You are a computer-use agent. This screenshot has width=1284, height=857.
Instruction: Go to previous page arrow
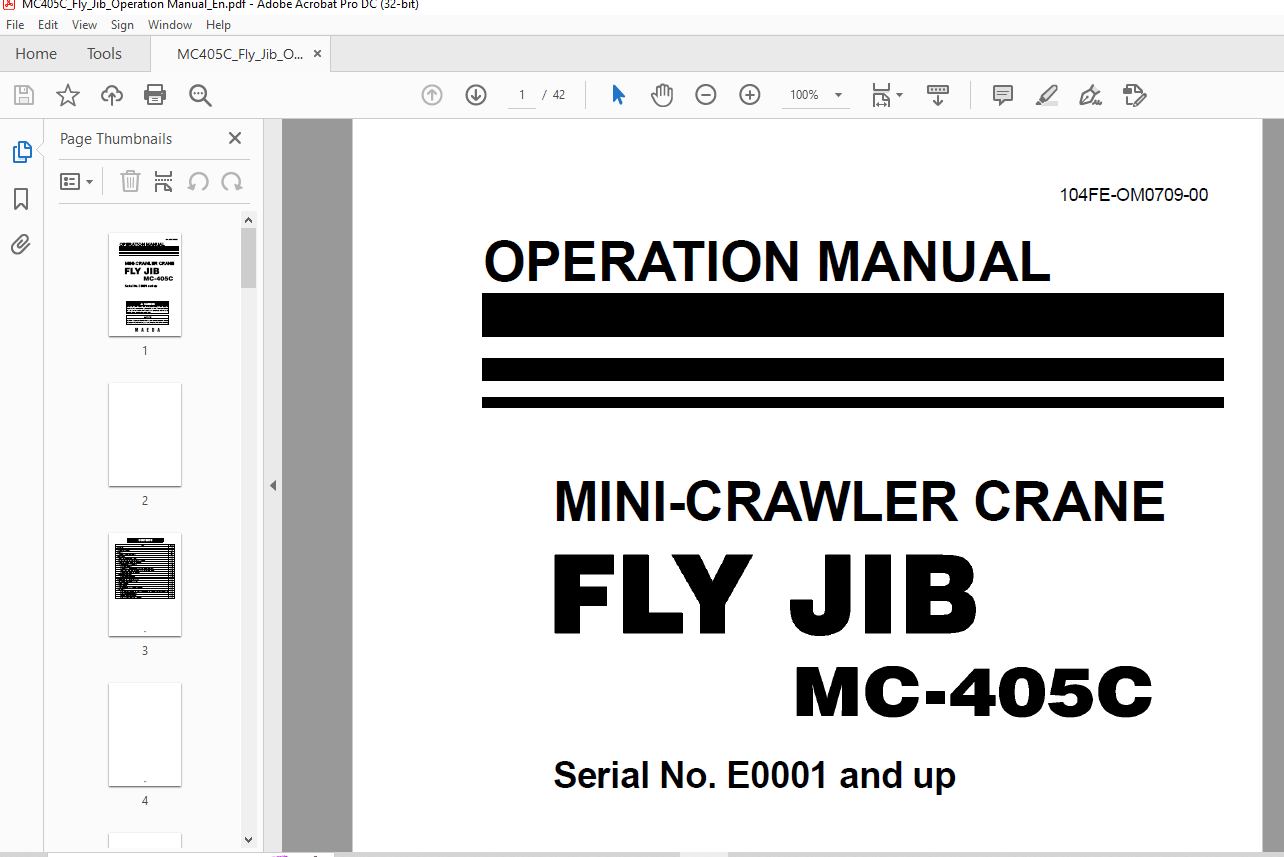(x=432, y=95)
